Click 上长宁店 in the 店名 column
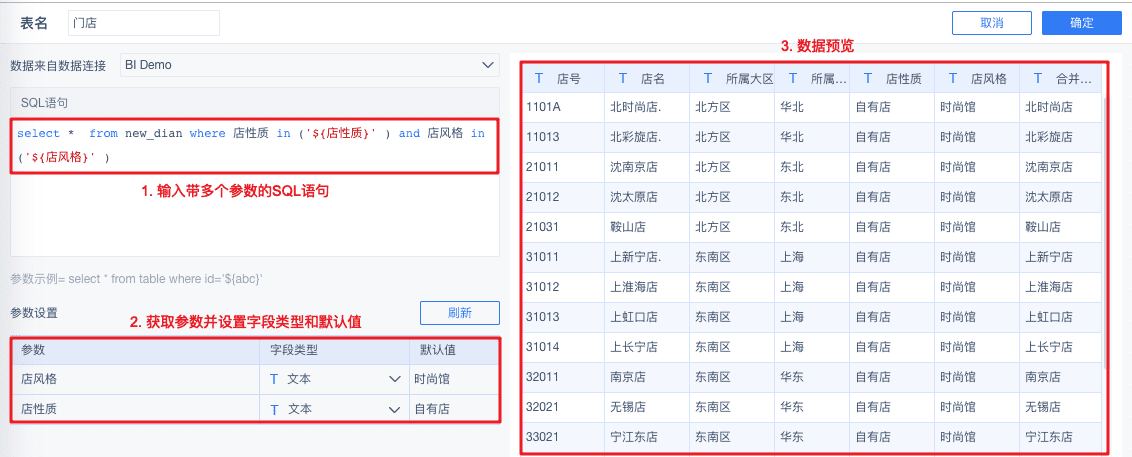Screen dimensions: 1132x457 [647, 347]
